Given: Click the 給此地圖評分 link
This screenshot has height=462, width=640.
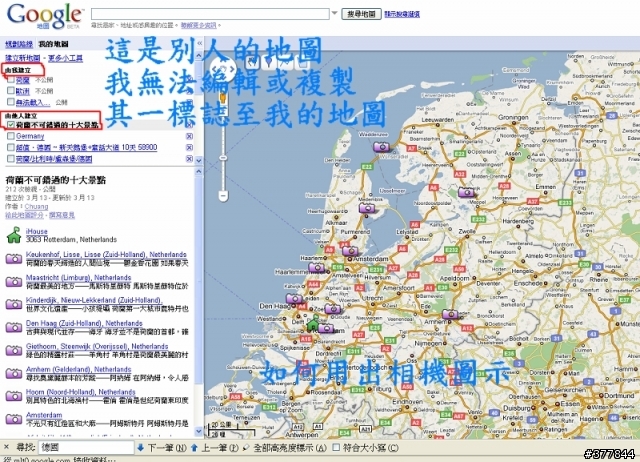Looking at the screenshot, I should click(x=24, y=215).
